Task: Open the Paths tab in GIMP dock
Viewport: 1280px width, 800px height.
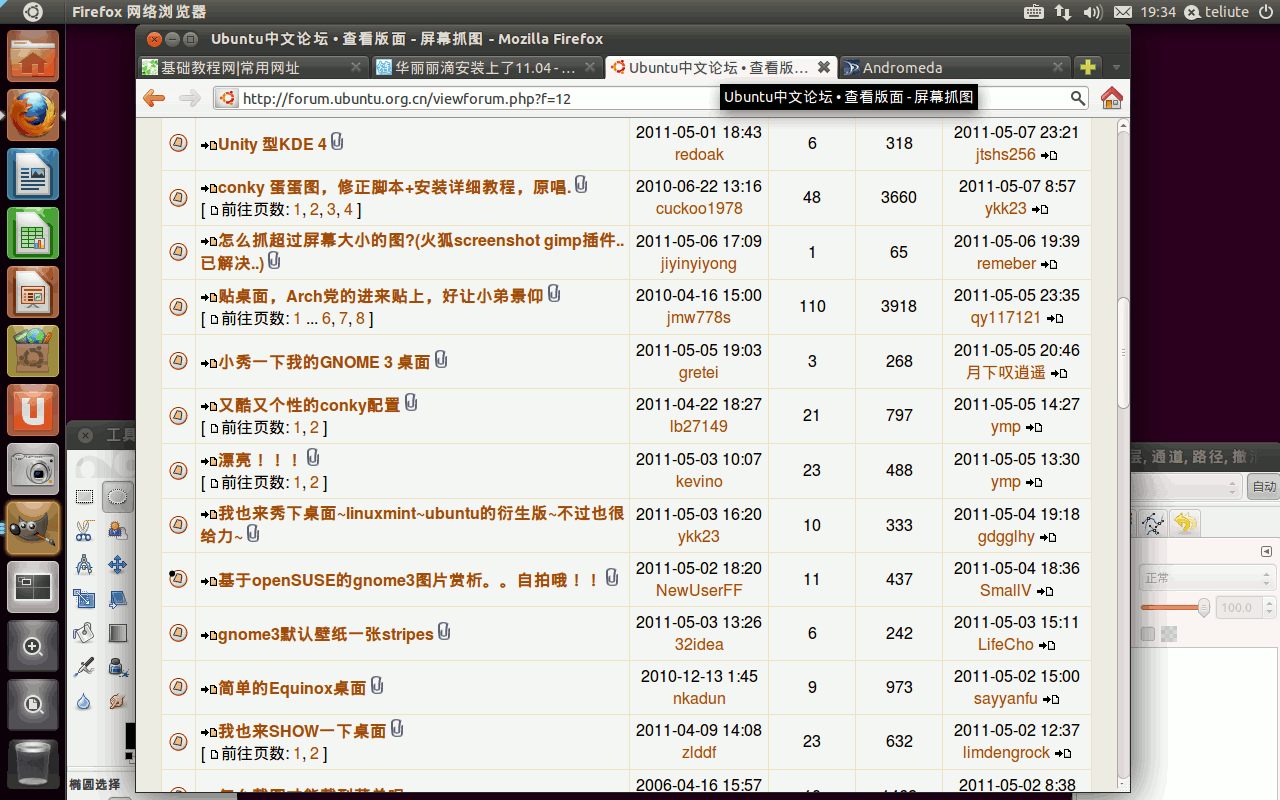Action: (1154, 523)
